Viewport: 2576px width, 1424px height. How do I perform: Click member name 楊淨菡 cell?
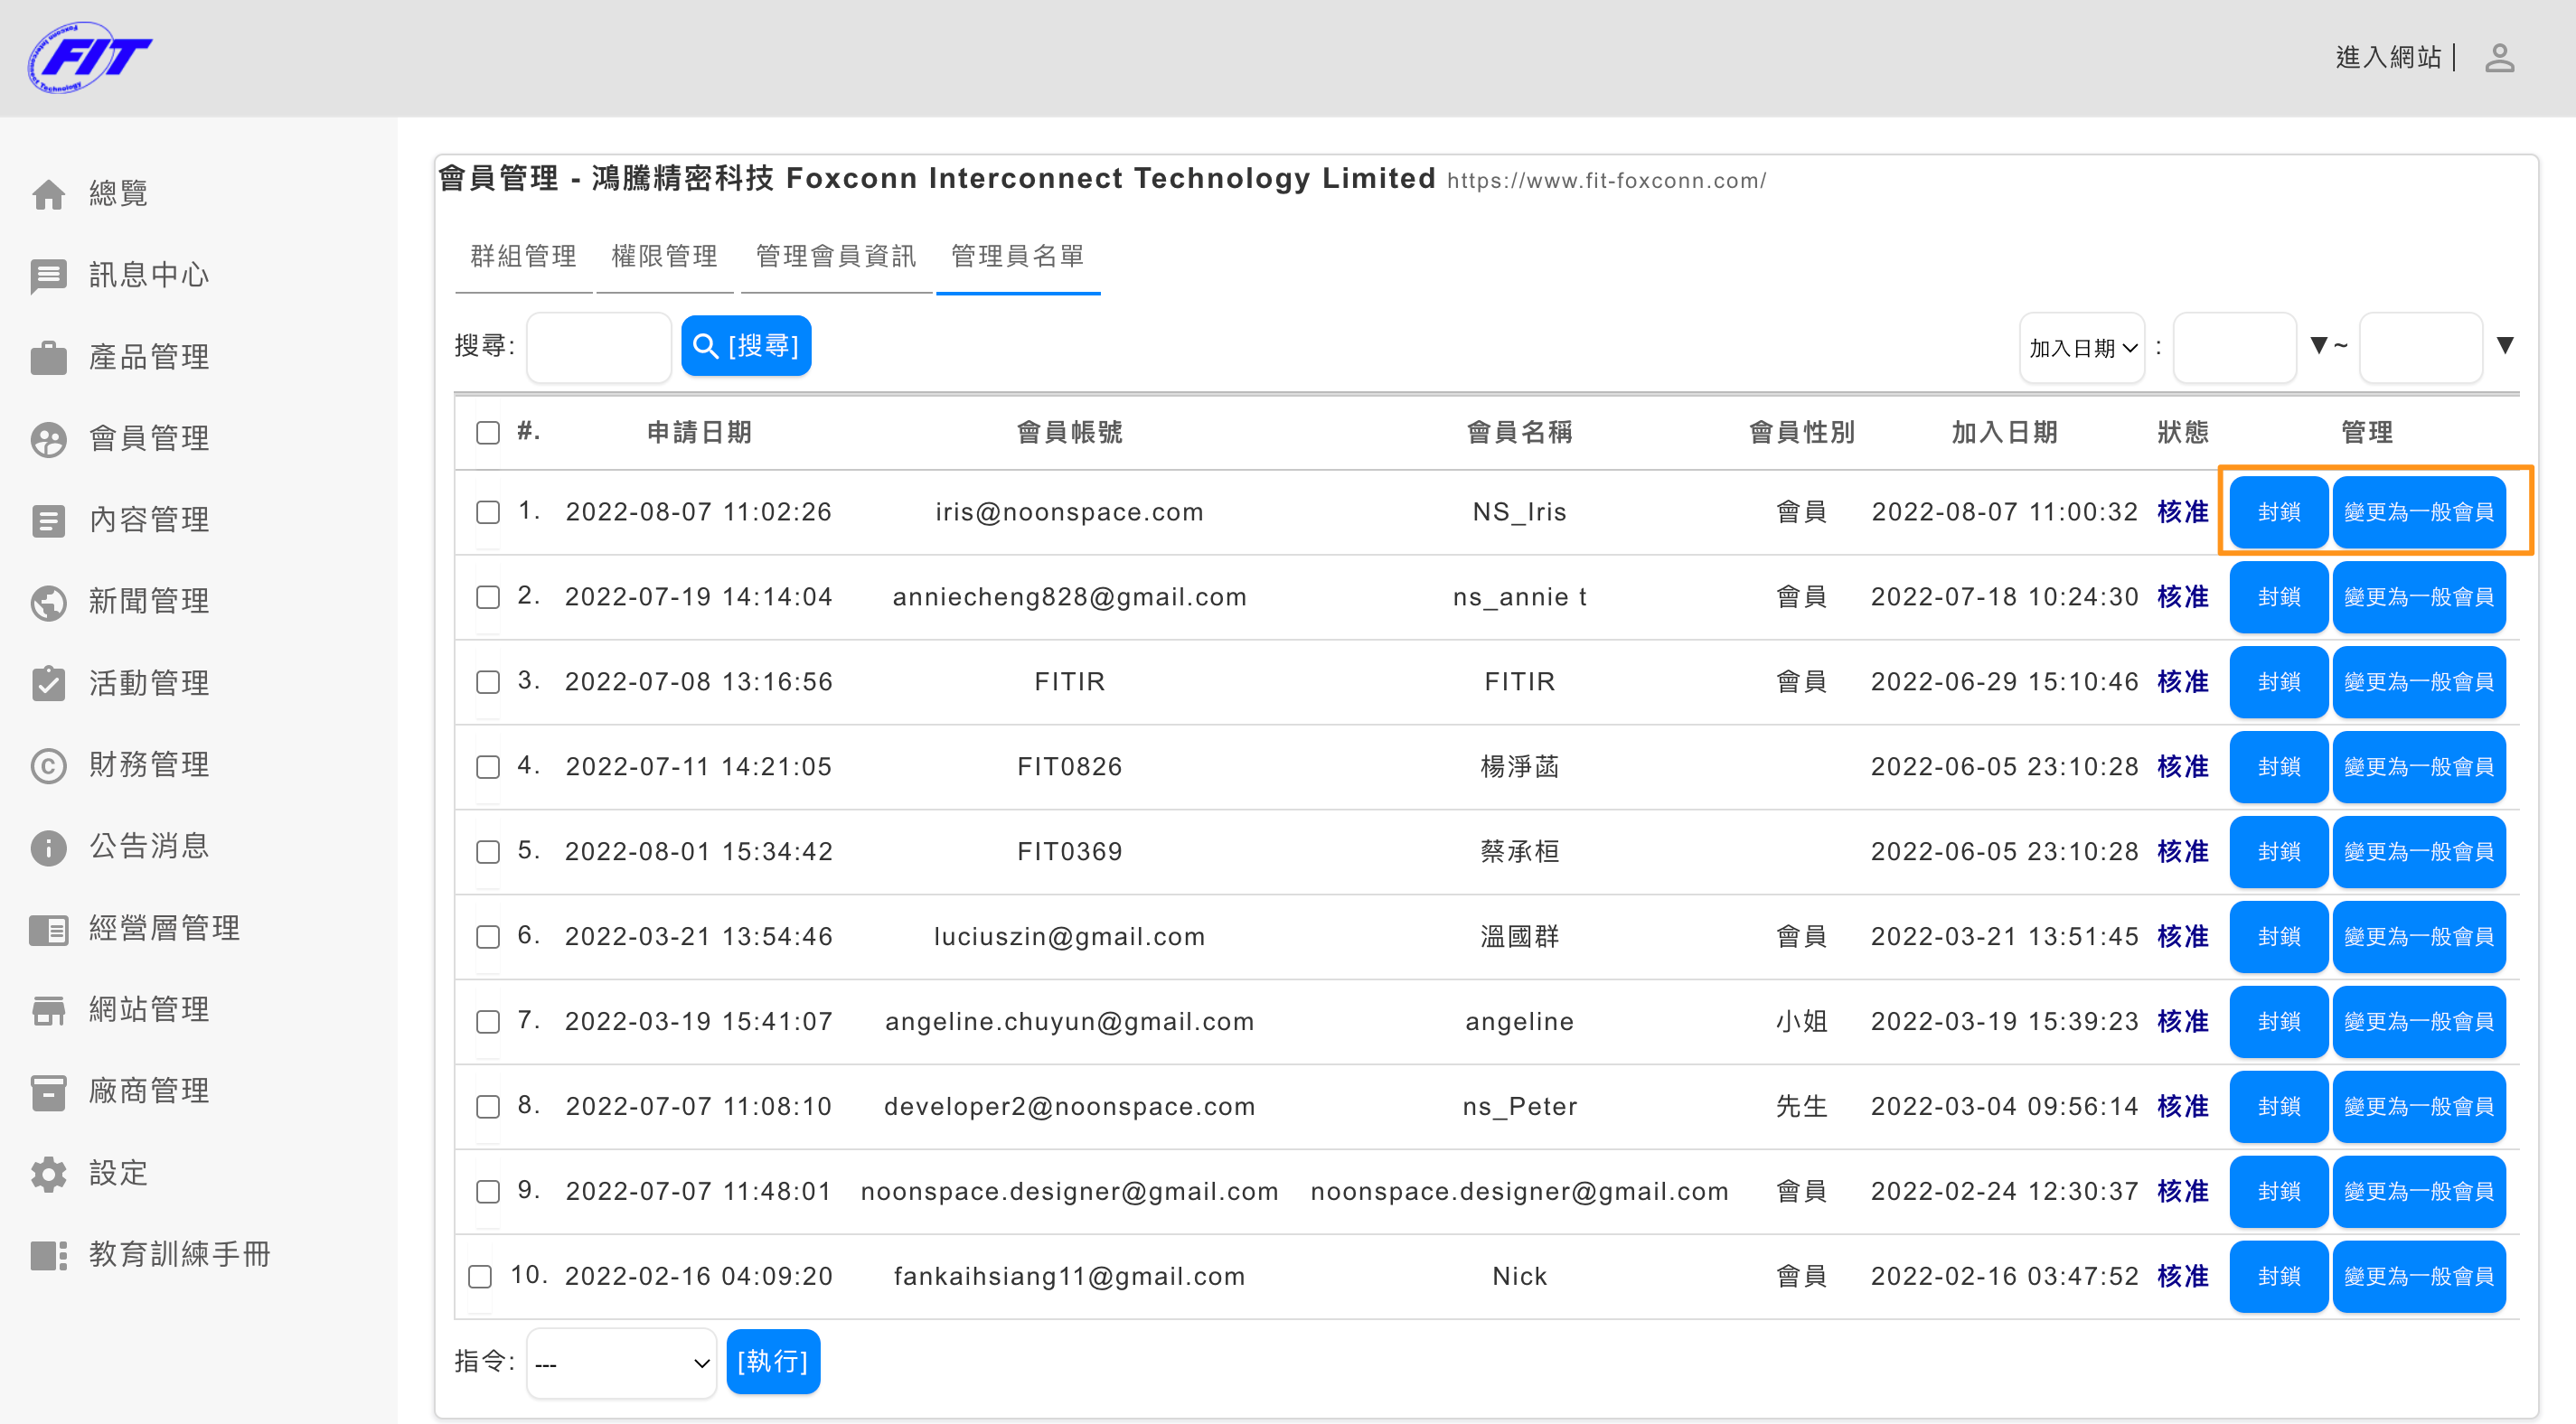click(x=1519, y=767)
